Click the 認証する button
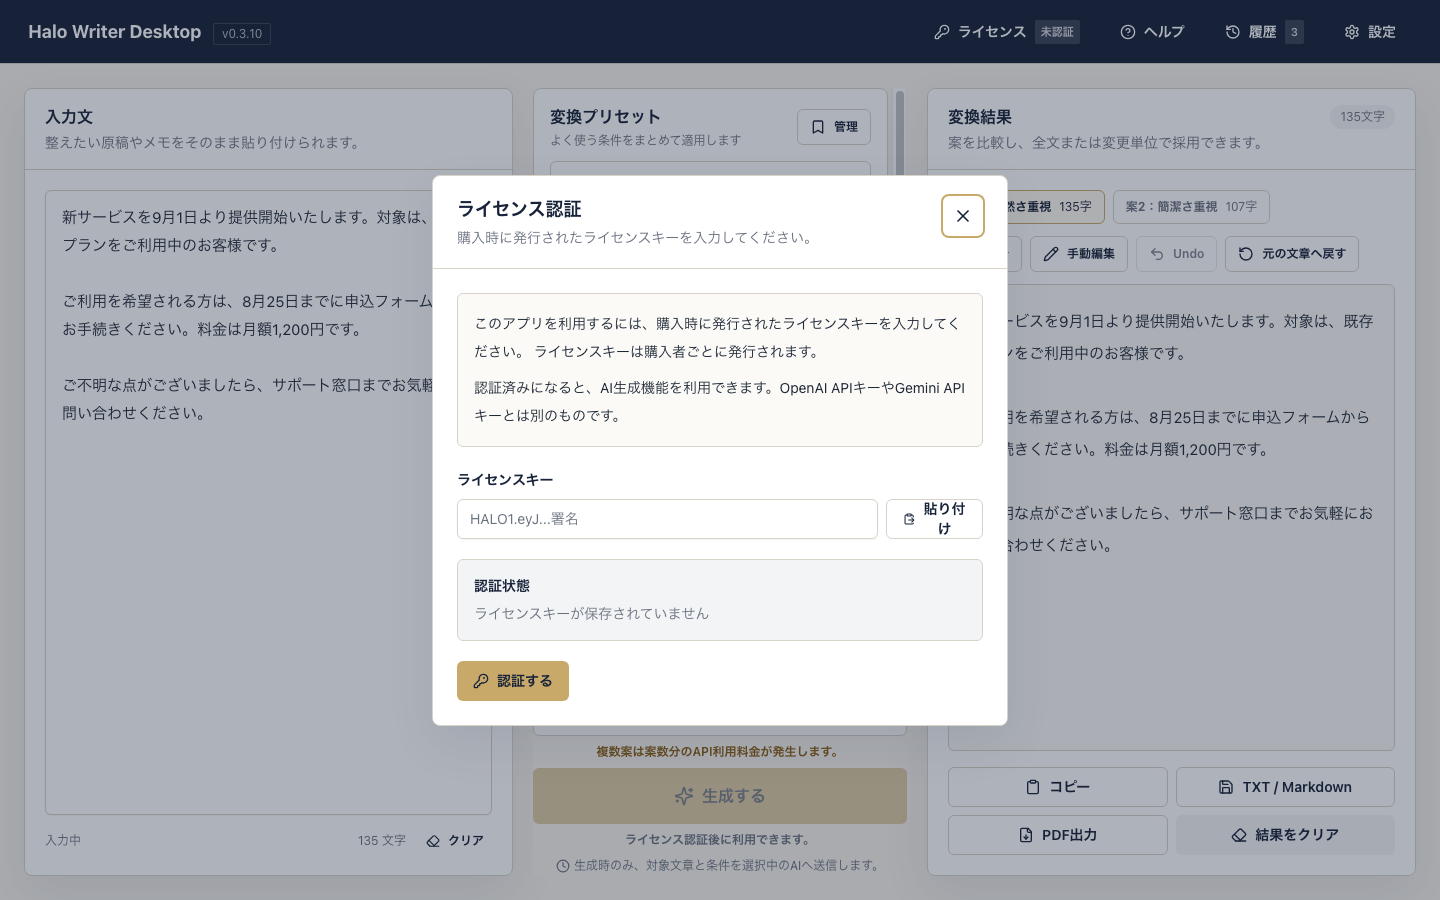Screen dimensions: 1440x900 coord(513,681)
